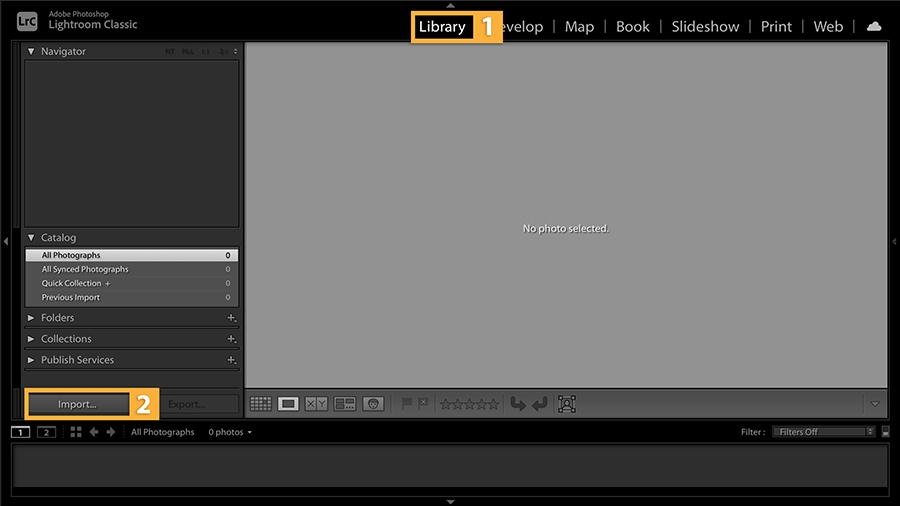The width and height of the screenshot is (900, 506).
Task: Toggle flag as picked icon
Action: tap(406, 403)
